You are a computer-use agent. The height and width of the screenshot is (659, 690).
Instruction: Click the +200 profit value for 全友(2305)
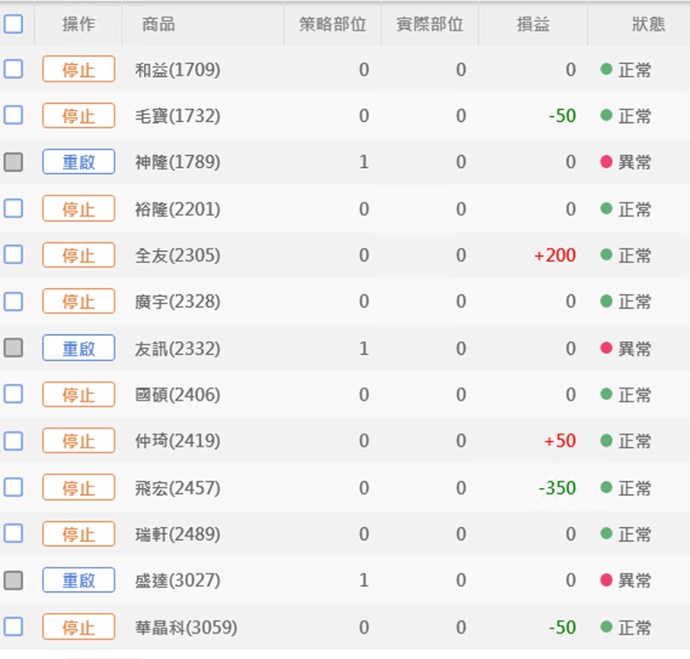(555, 255)
